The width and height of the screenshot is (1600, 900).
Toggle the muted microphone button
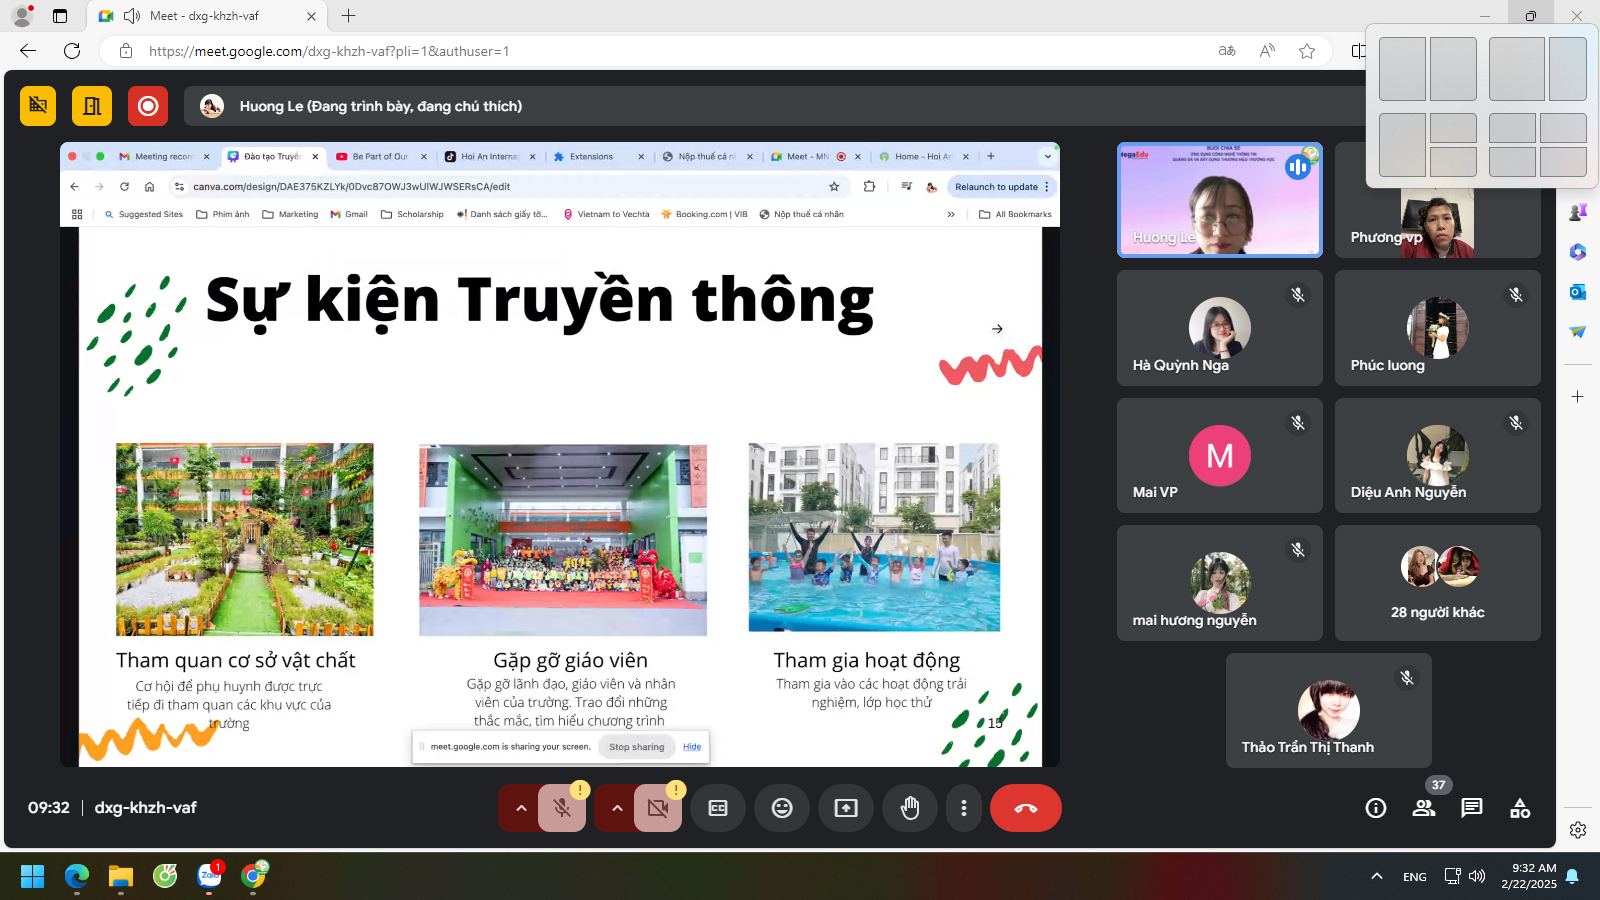[562, 808]
